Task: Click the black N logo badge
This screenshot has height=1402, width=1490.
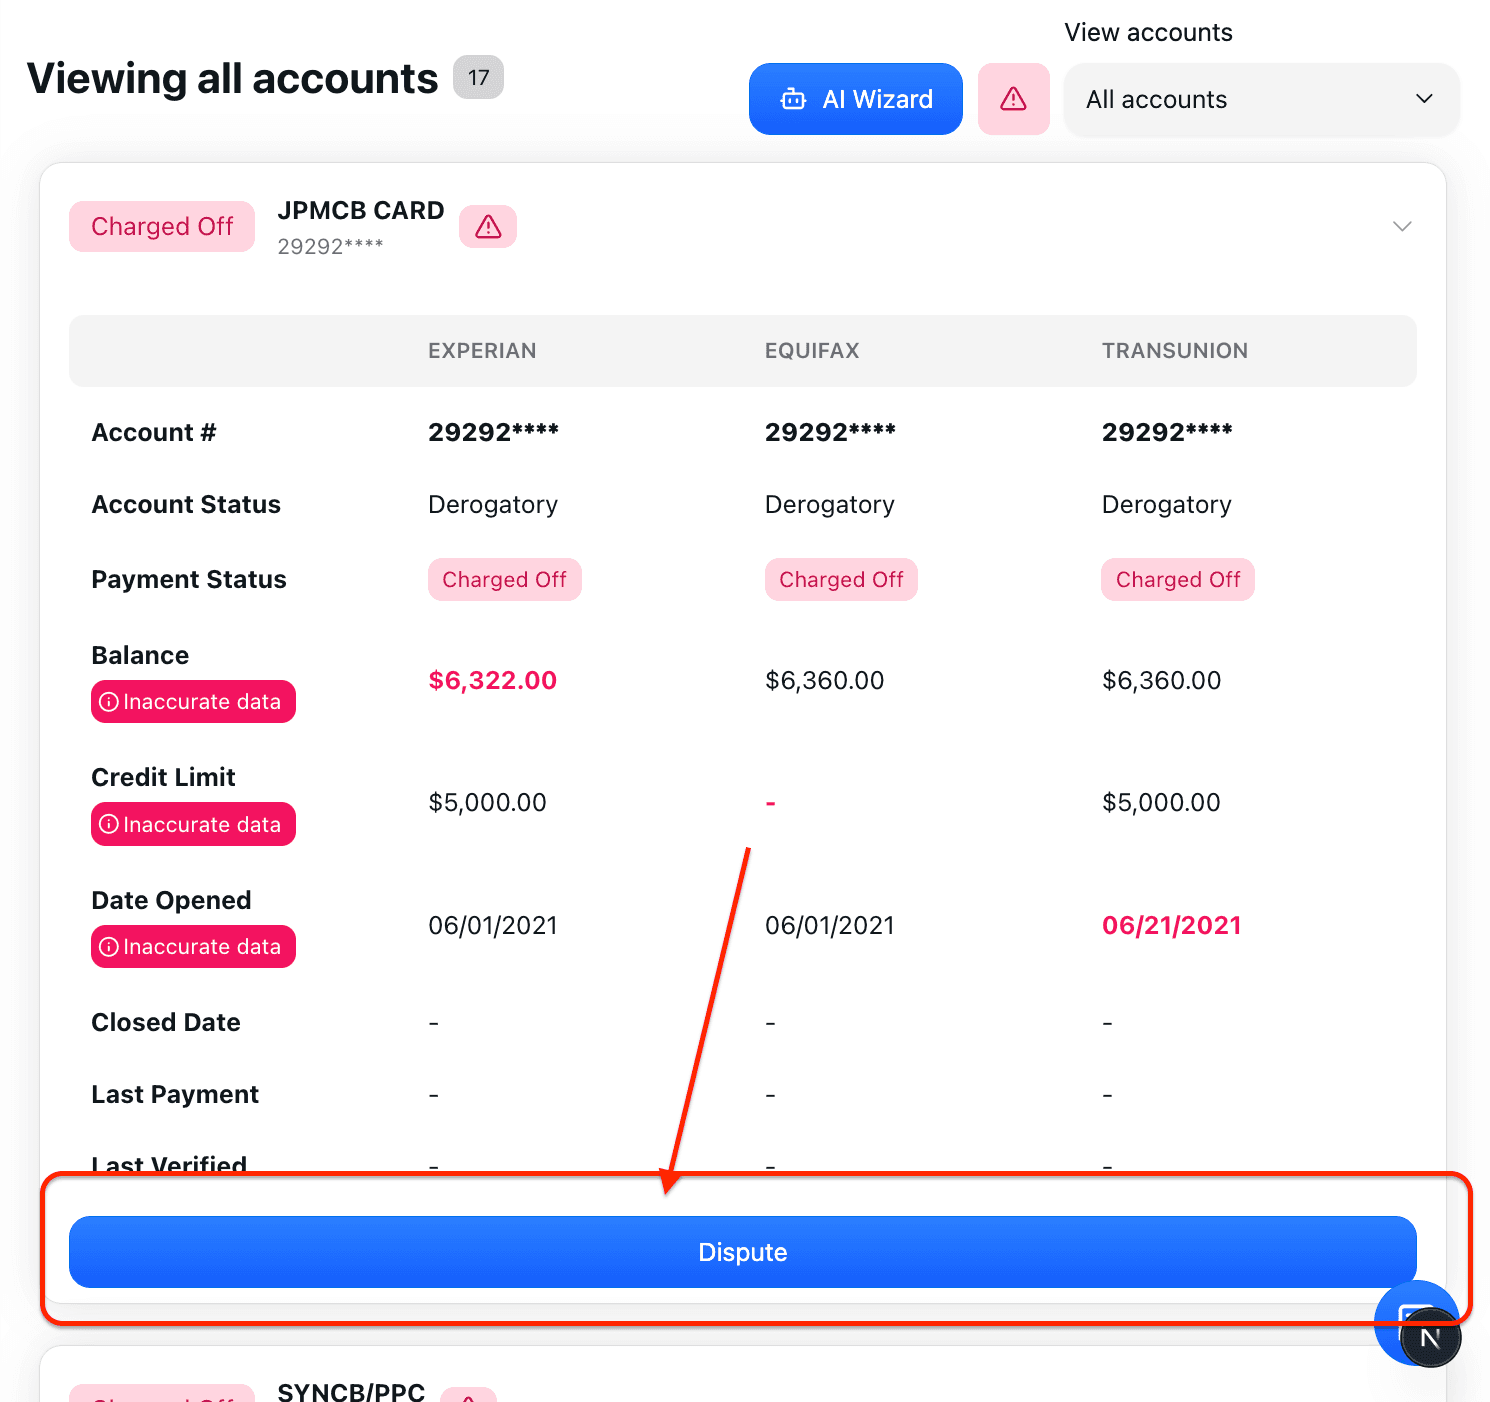Action: pos(1430,1337)
